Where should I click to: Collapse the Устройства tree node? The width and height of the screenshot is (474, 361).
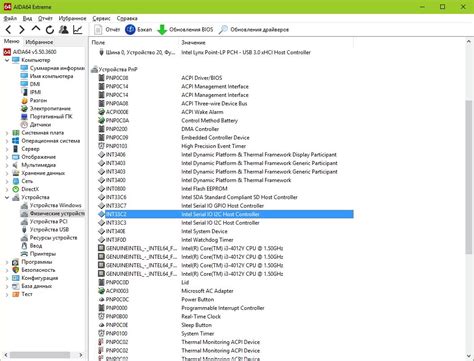7,197
